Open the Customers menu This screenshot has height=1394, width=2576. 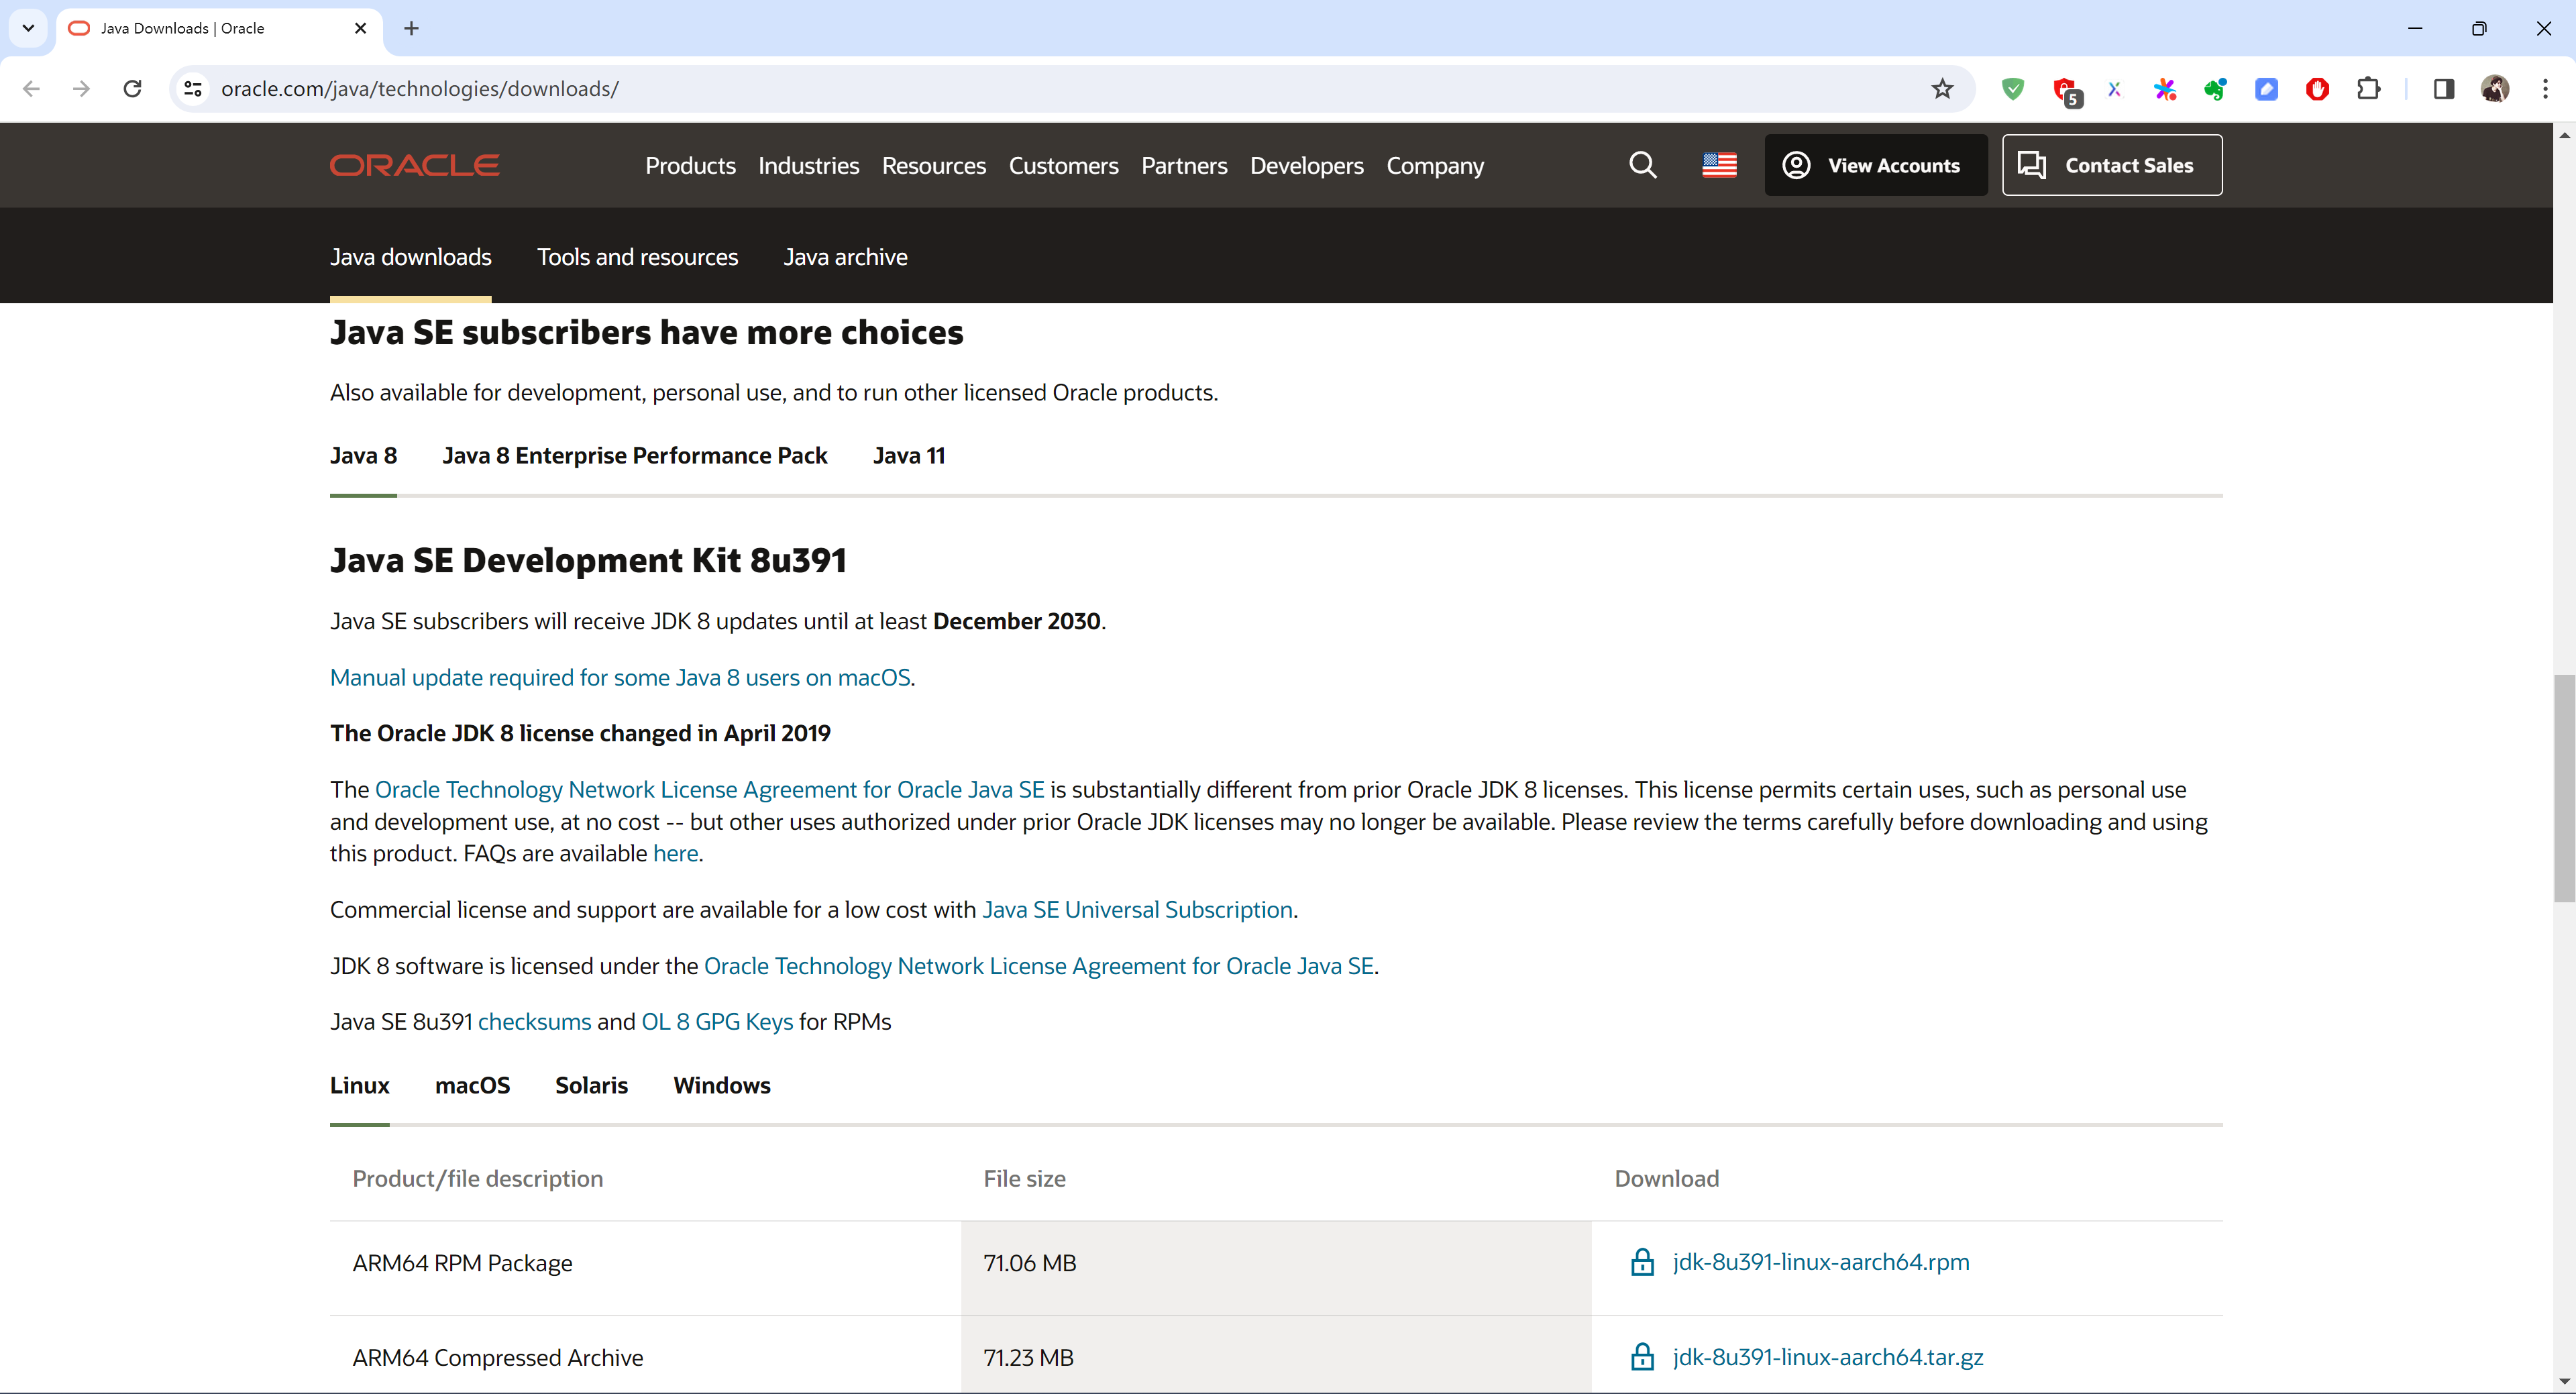[1063, 166]
